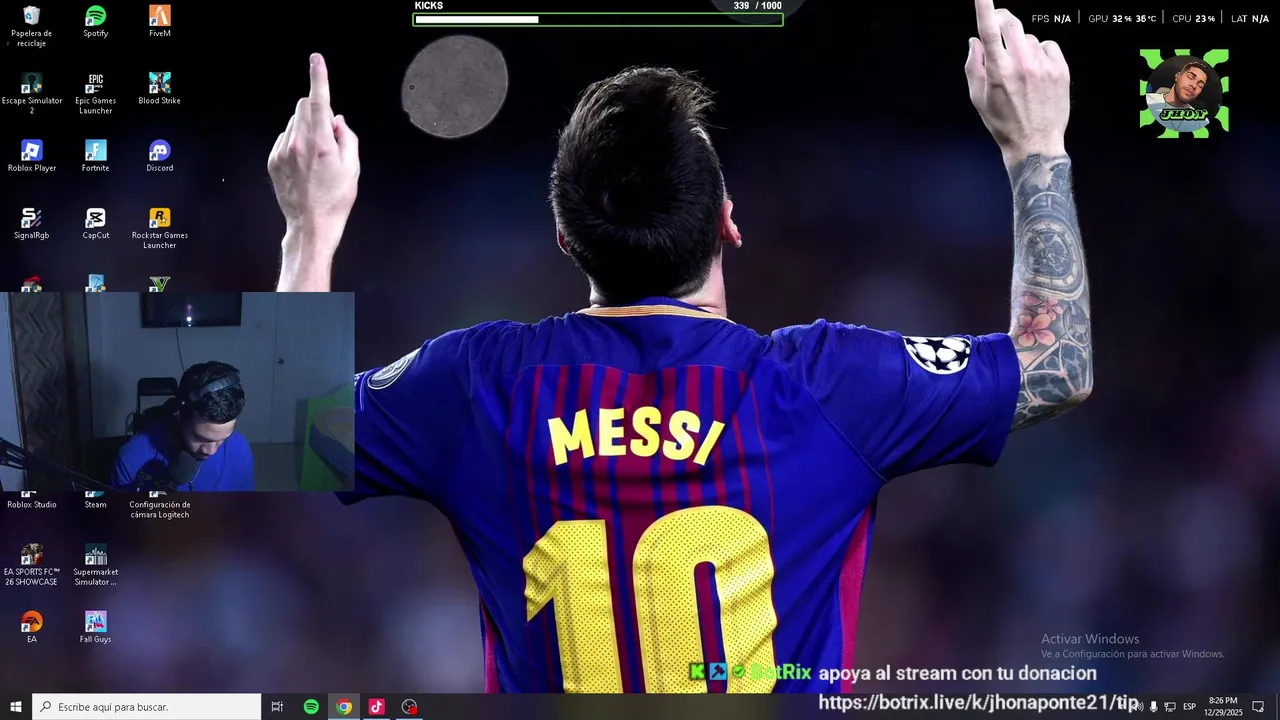Viewport: 1280px width, 720px height.
Task: Select the EA app desktop icon
Action: [x=31, y=627]
